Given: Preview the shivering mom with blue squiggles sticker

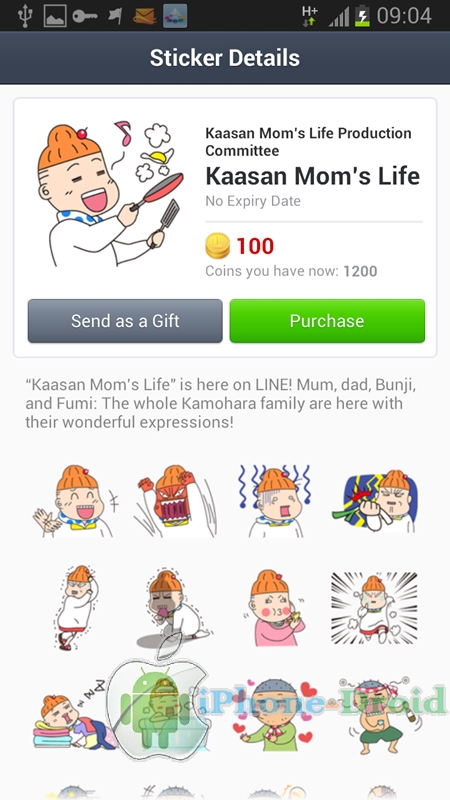Looking at the screenshot, I should [x=276, y=501].
